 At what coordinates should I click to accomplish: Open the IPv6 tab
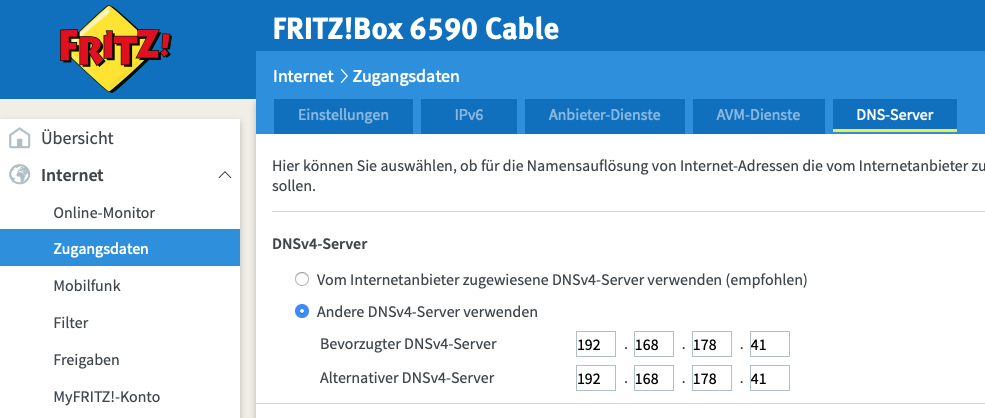pyautogui.click(x=468, y=115)
